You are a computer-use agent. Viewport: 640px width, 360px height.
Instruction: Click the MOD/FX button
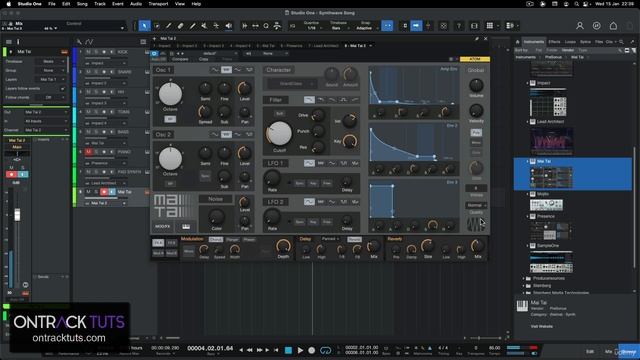coord(162,227)
